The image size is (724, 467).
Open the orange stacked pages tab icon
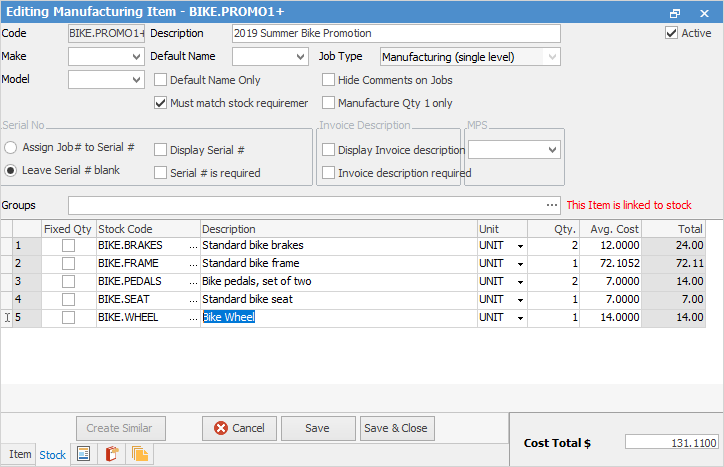pyautogui.click(x=139, y=454)
